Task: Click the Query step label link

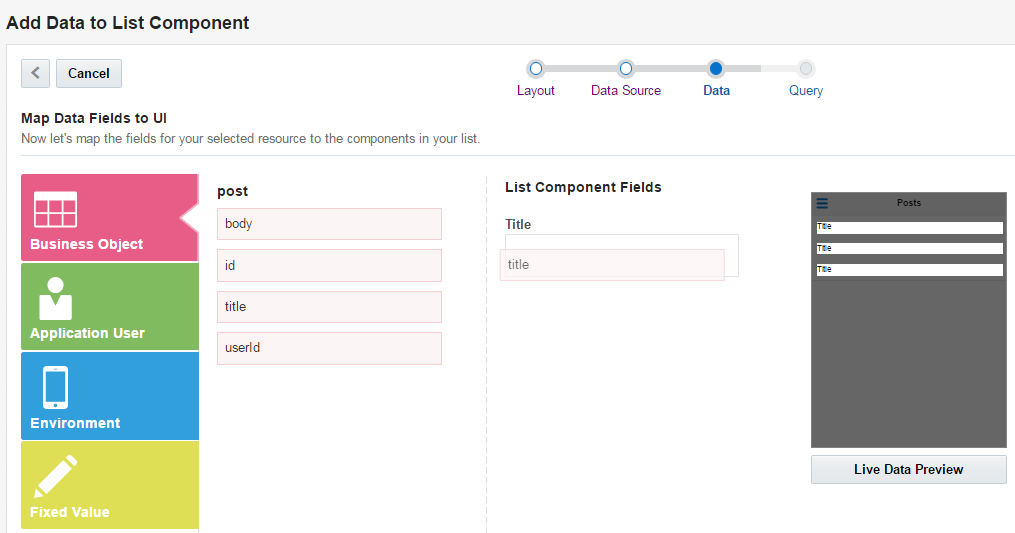Action: click(x=806, y=90)
